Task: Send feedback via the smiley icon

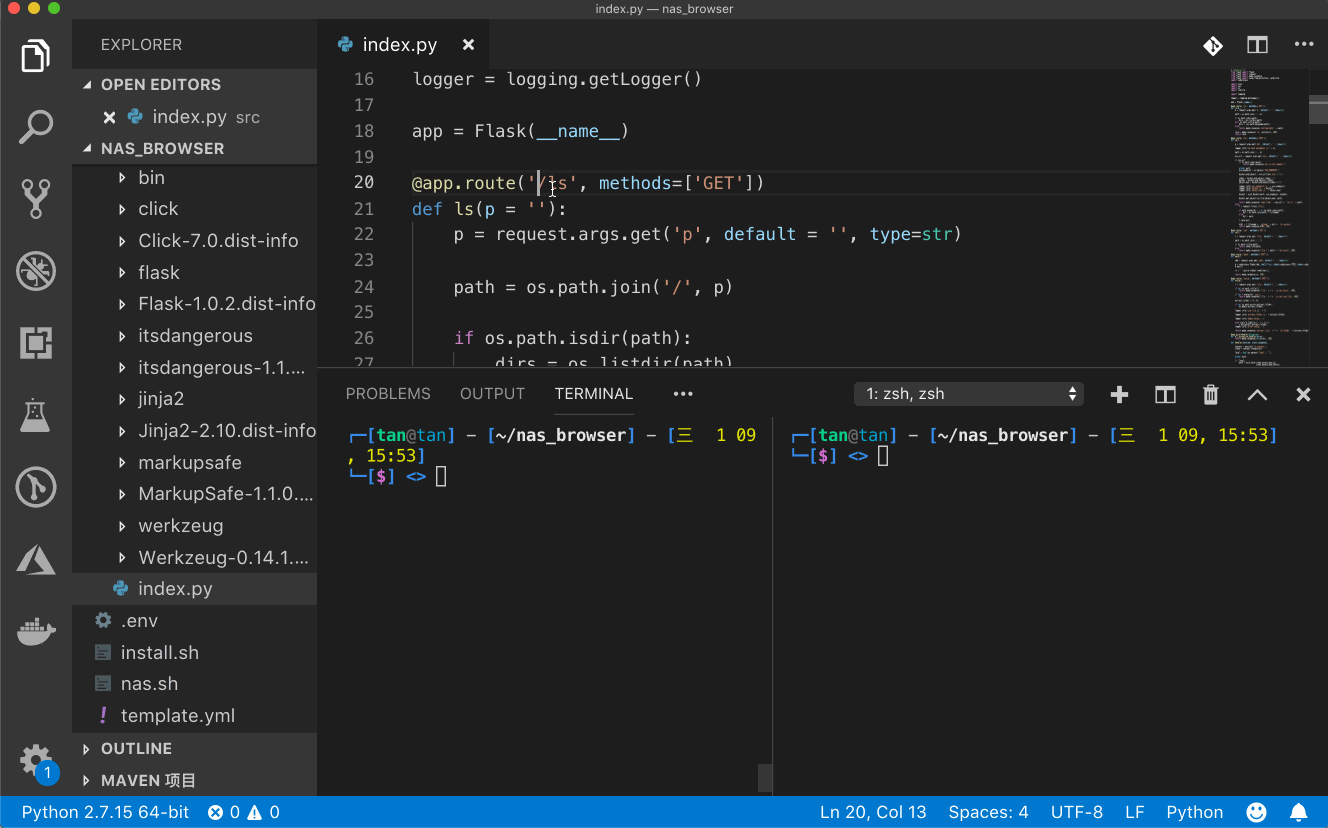Action: (1257, 812)
